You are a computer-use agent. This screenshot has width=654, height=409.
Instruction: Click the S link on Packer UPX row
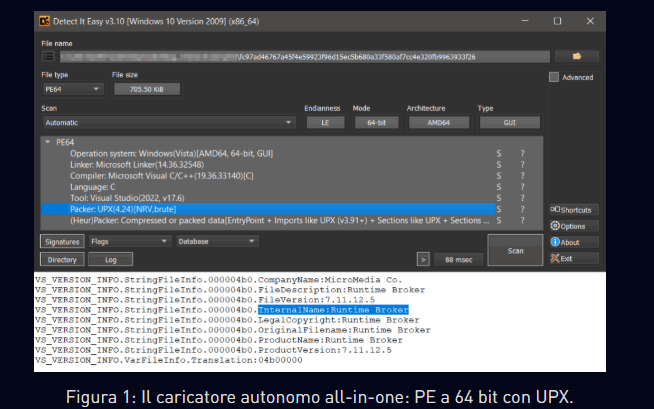coord(499,209)
